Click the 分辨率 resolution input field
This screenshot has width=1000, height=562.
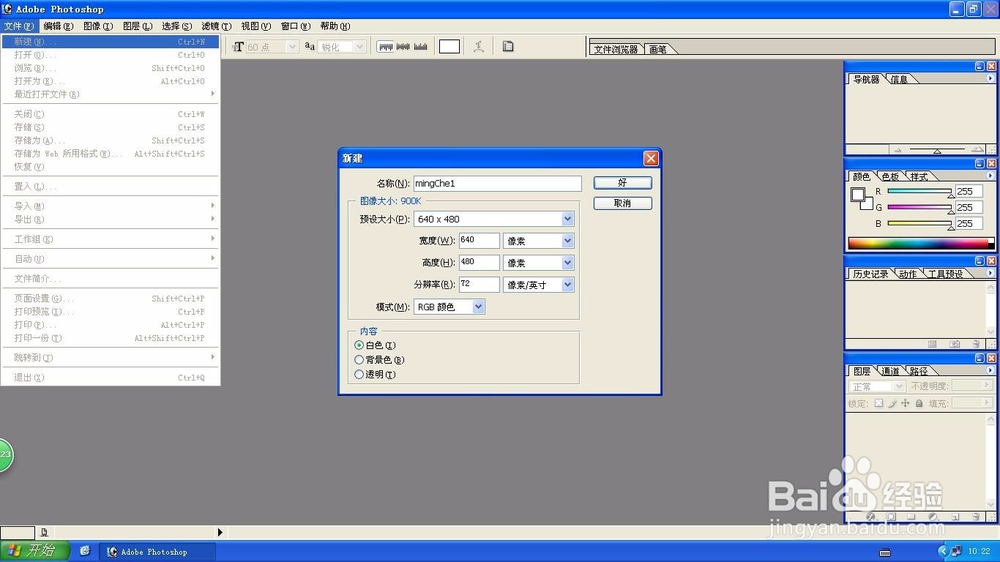(x=479, y=285)
